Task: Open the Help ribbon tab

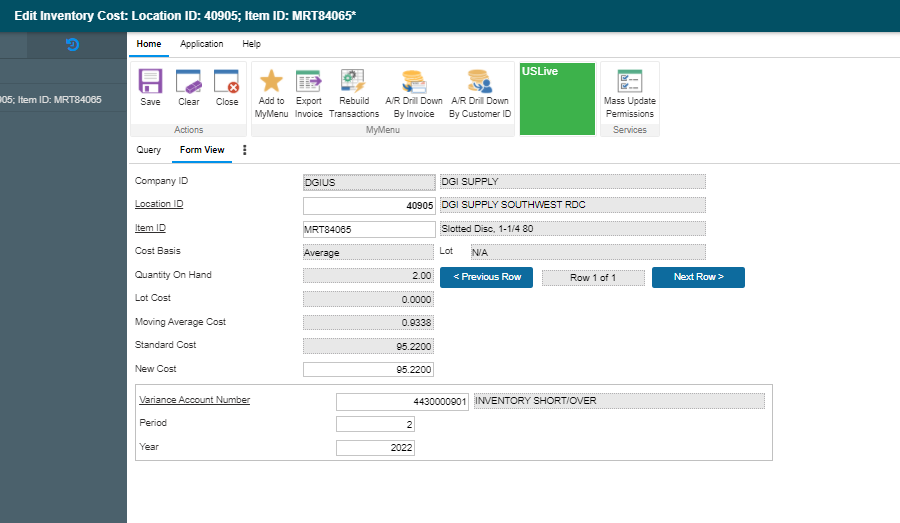Action: 251,44
